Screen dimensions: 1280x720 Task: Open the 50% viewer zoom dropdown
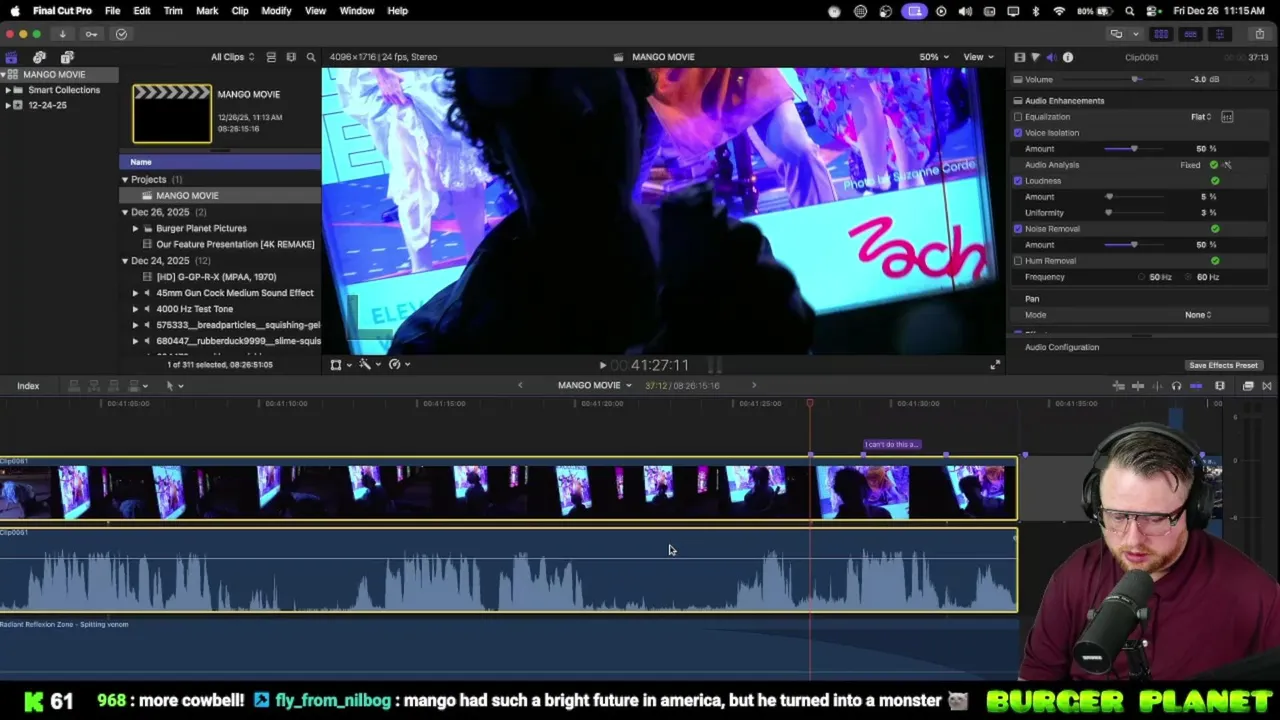[934, 57]
